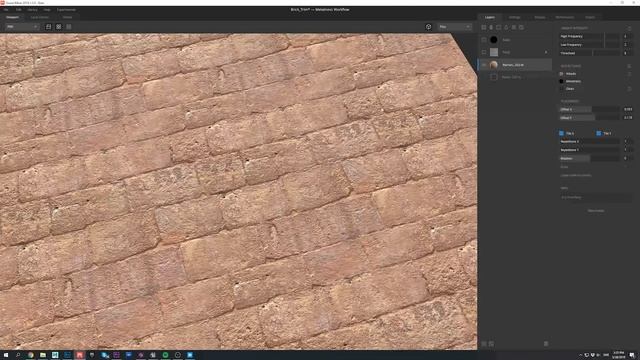Viewport: 640px width, 360px height.
Task: Click the first icon at Layers panel bottom
Action: point(484,344)
